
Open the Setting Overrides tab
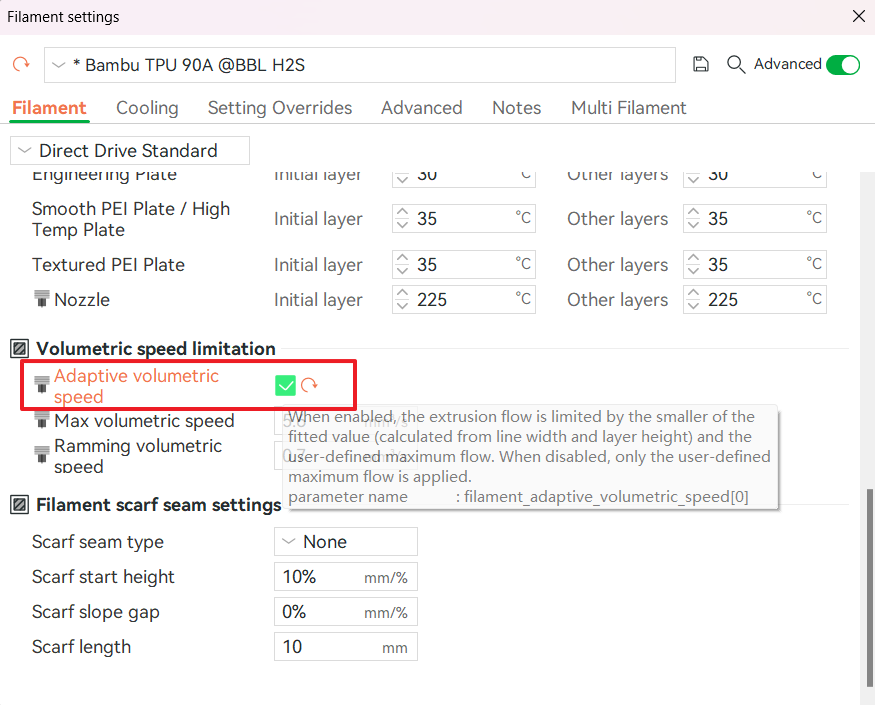click(280, 108)
